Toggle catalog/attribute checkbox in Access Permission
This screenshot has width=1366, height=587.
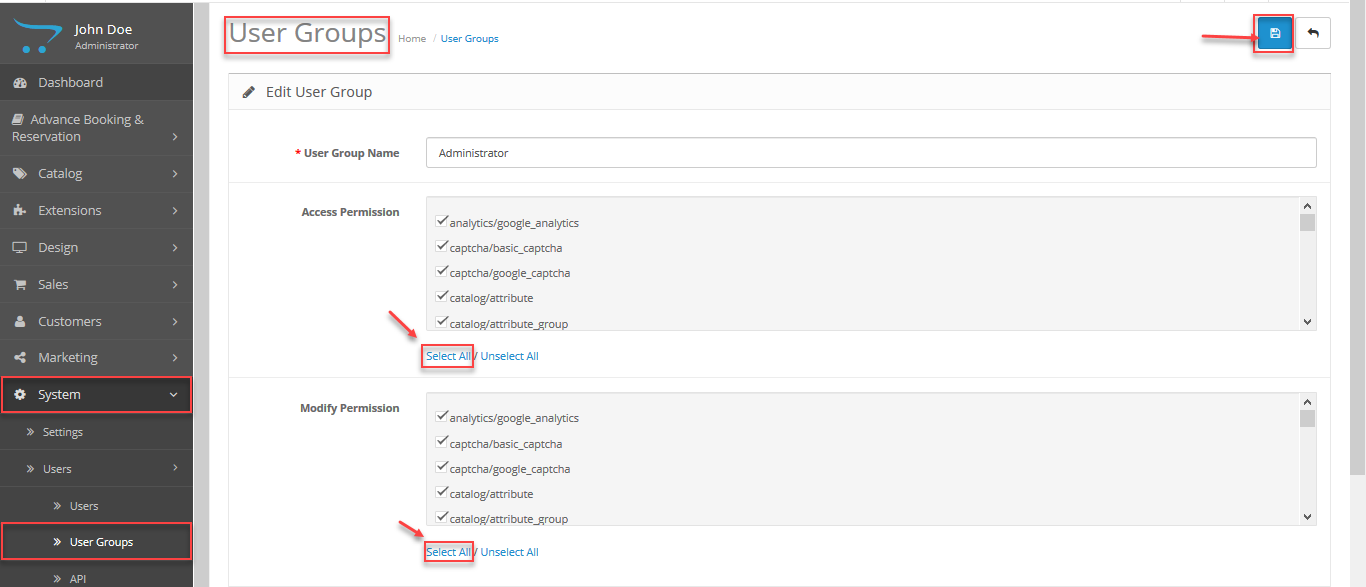click(442, 297)
